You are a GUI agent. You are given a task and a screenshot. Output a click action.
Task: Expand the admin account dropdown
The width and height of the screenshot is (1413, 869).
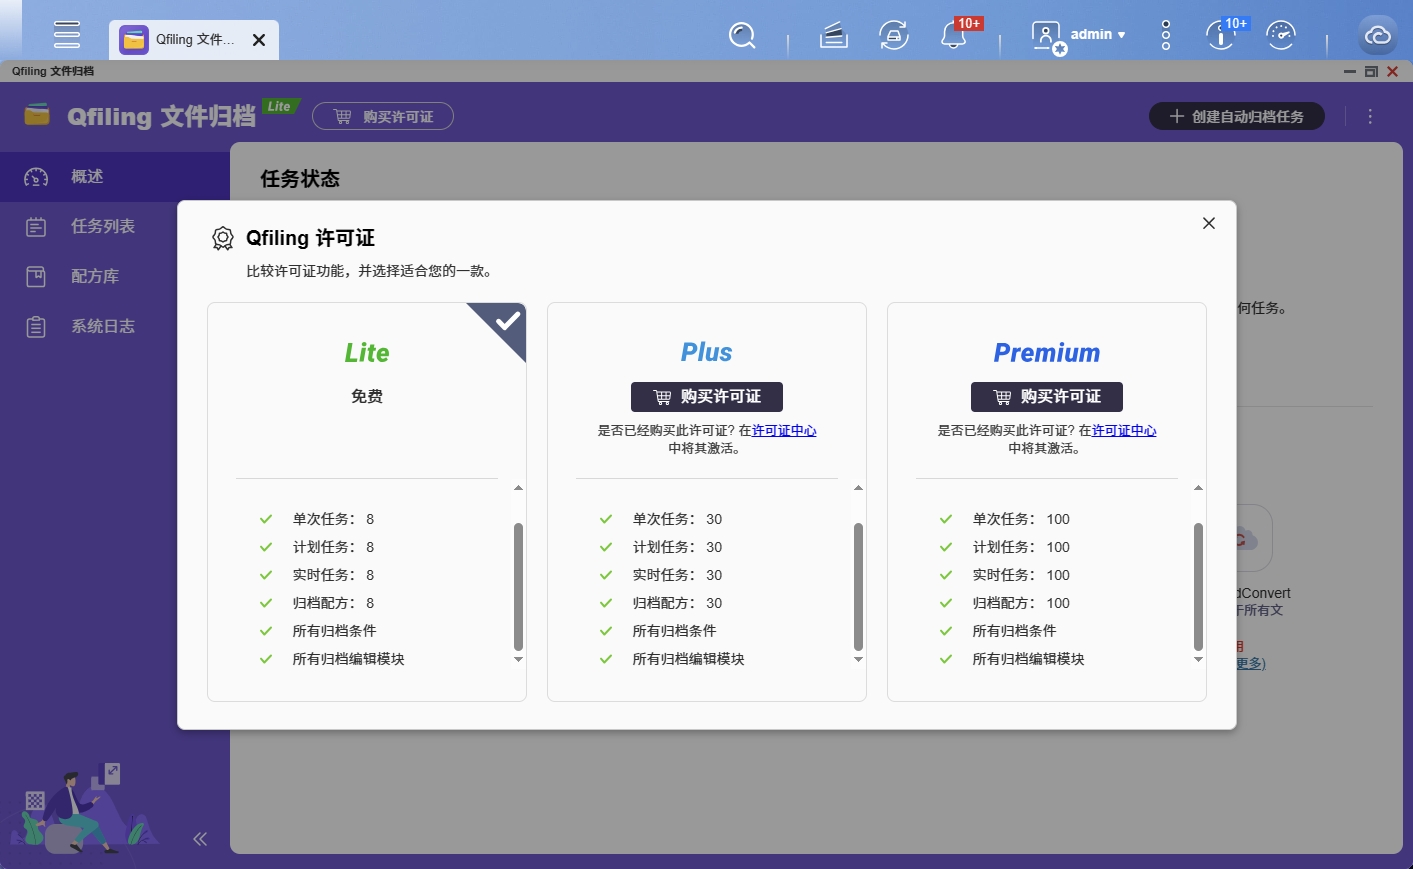pos(1098,35)
